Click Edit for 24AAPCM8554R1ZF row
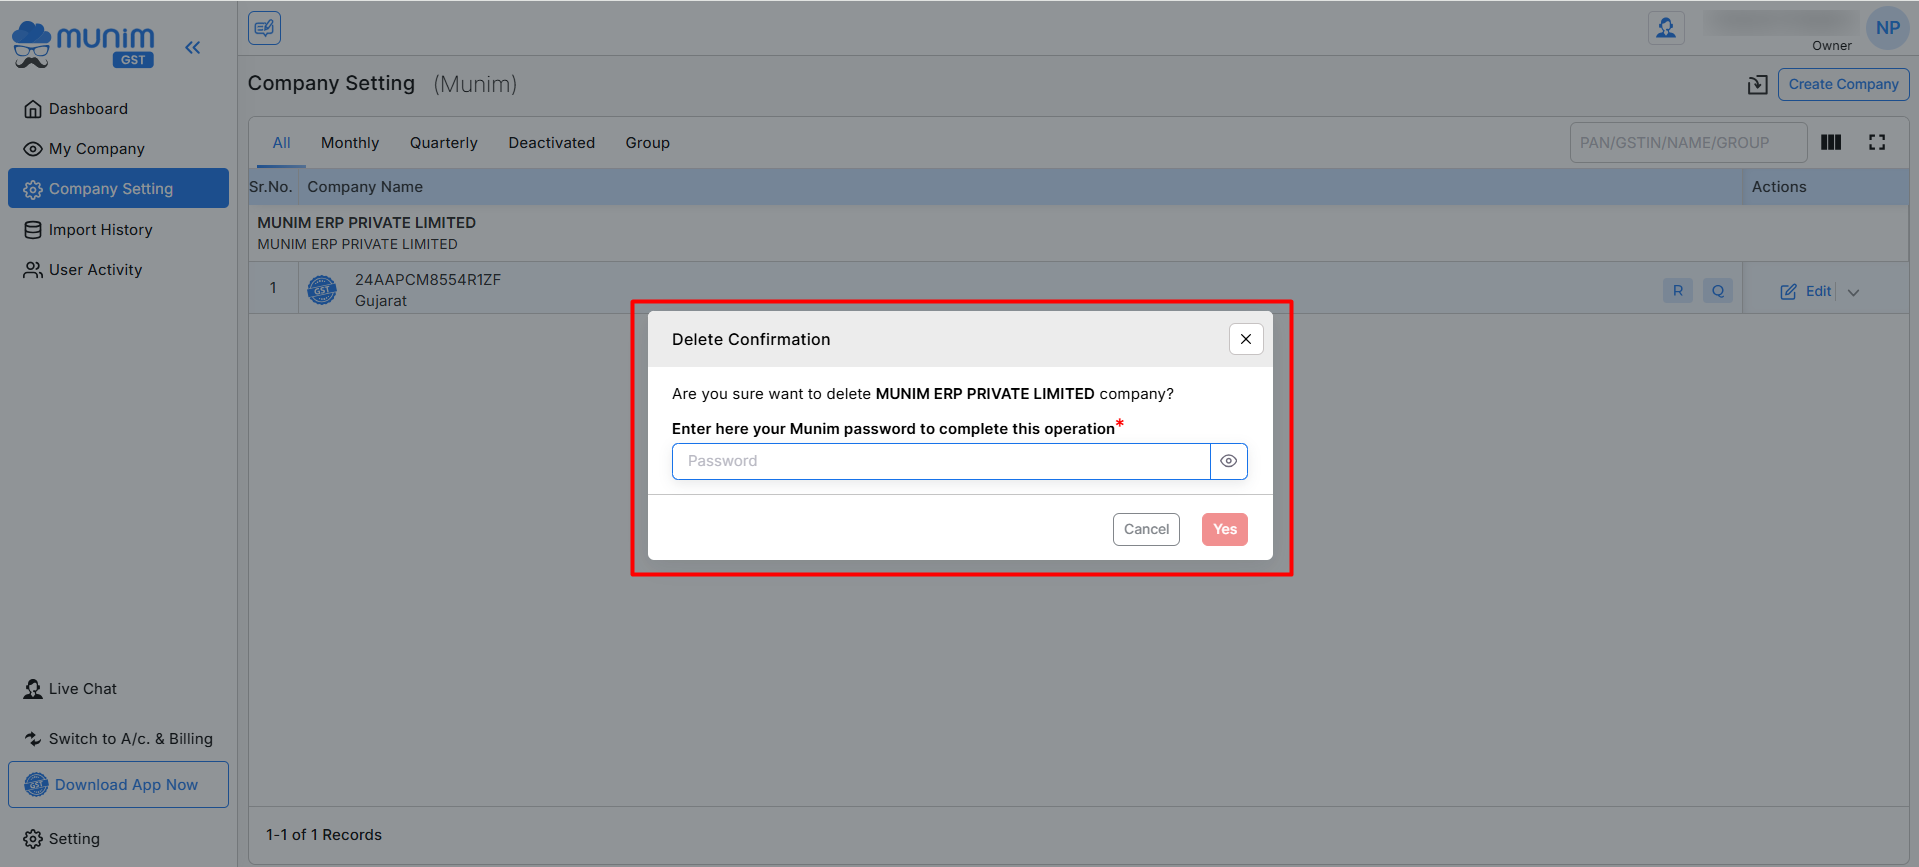The height and width of the screenshot is (867, 1919). click(1806, 291)
